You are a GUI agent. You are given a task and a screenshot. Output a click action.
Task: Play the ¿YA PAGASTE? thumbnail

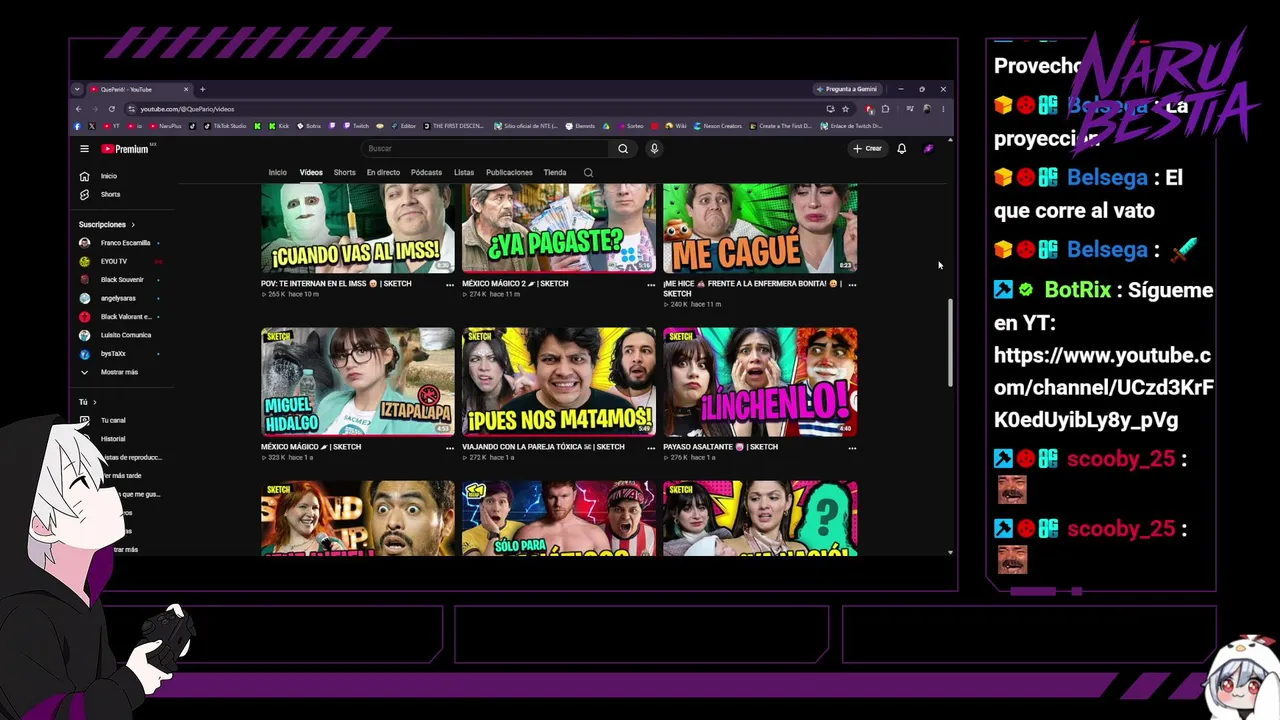coord(559,228)
